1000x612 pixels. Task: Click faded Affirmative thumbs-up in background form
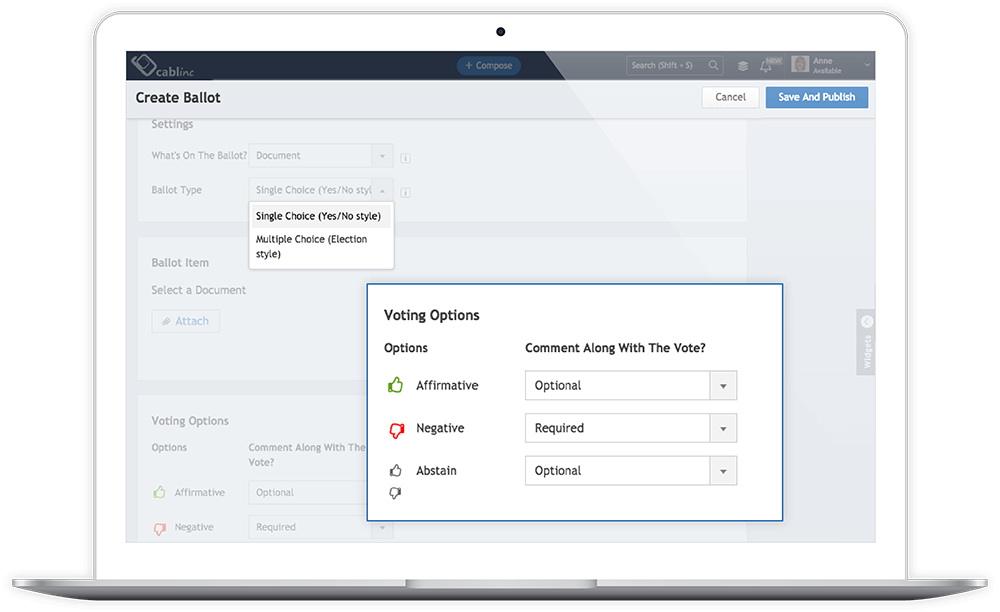159,492
